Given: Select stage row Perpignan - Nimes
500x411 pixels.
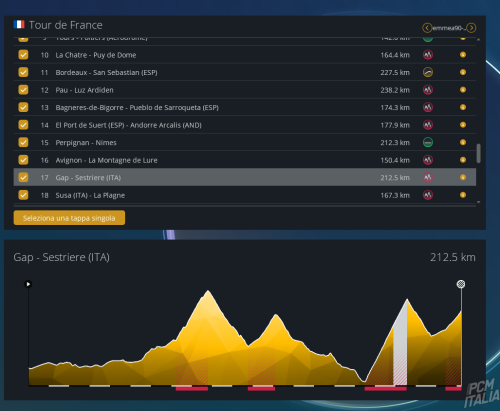Looking at the screenshot, I should click(245, 142).
